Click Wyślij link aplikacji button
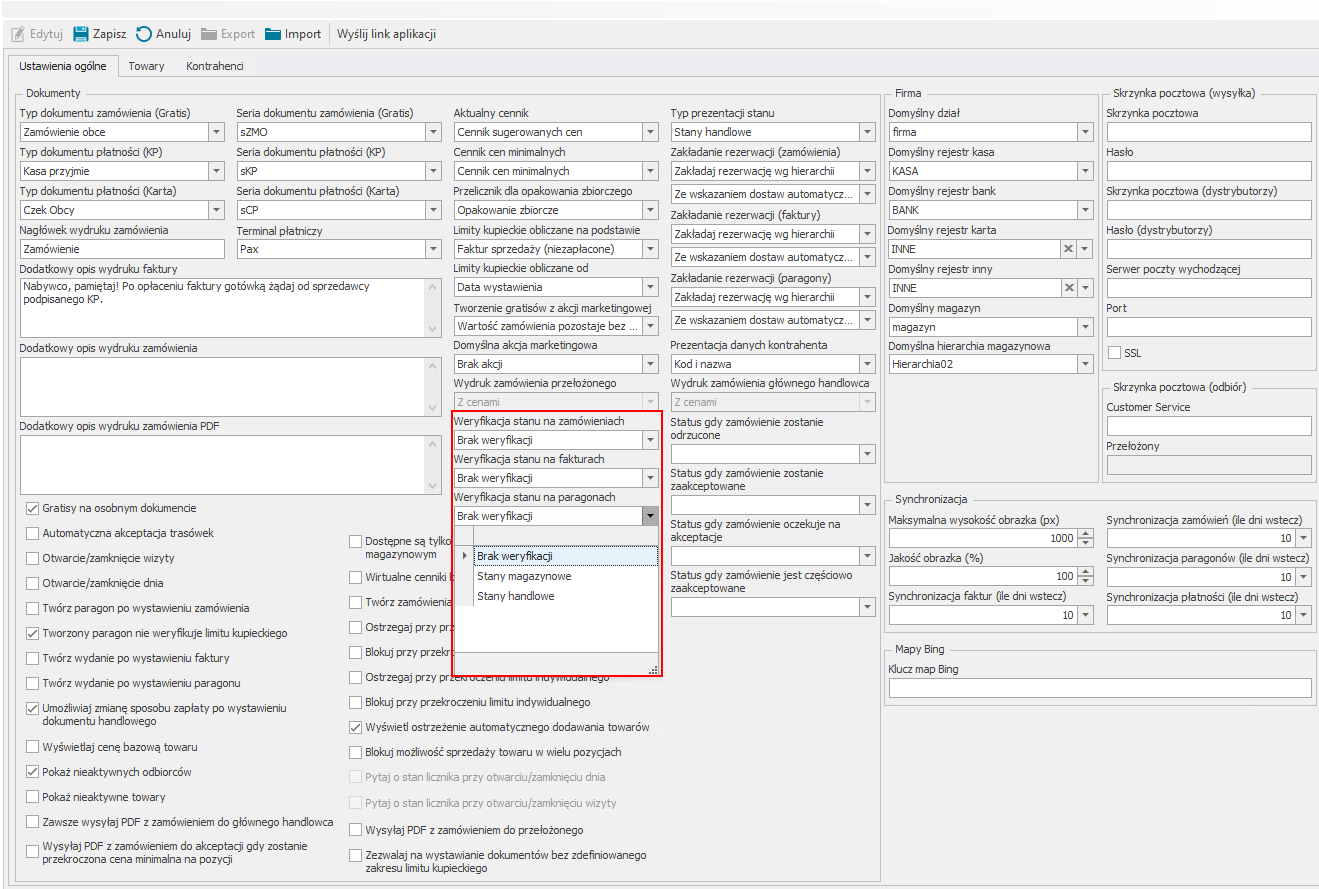 [x=386, y=34]
